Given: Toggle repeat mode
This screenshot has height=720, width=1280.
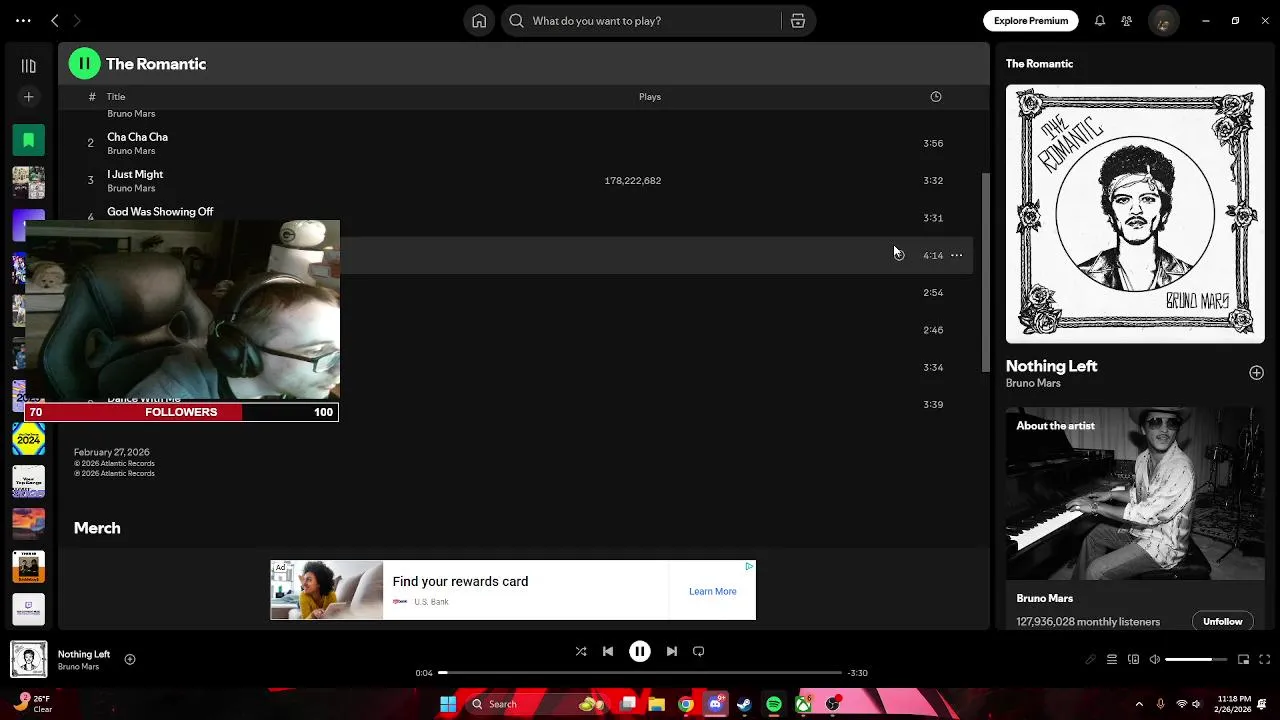Looking at the screenshot, I should (699, 651).
